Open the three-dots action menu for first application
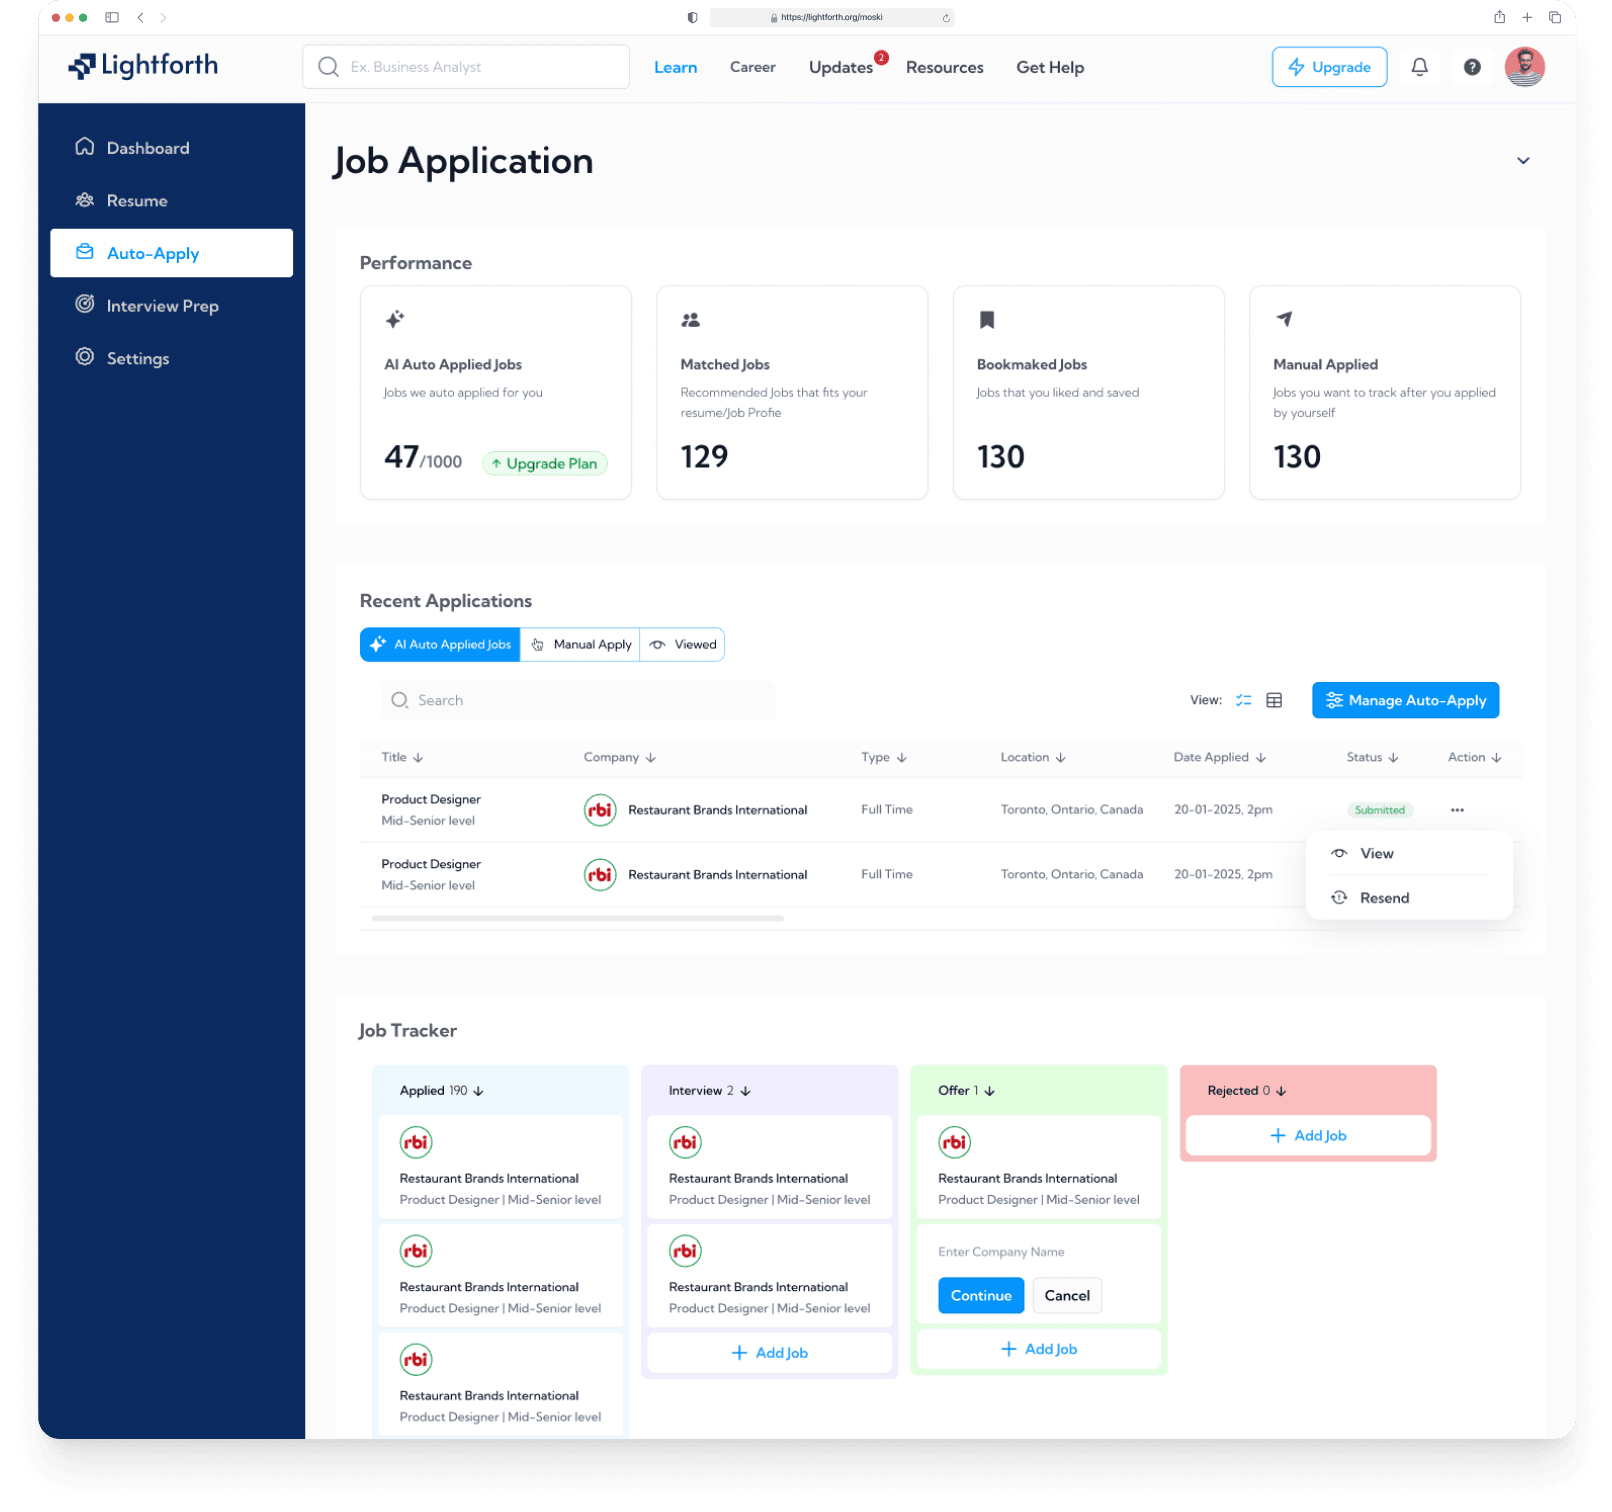Viewport: 1612px width, 1512px height. click(1456, 810)
